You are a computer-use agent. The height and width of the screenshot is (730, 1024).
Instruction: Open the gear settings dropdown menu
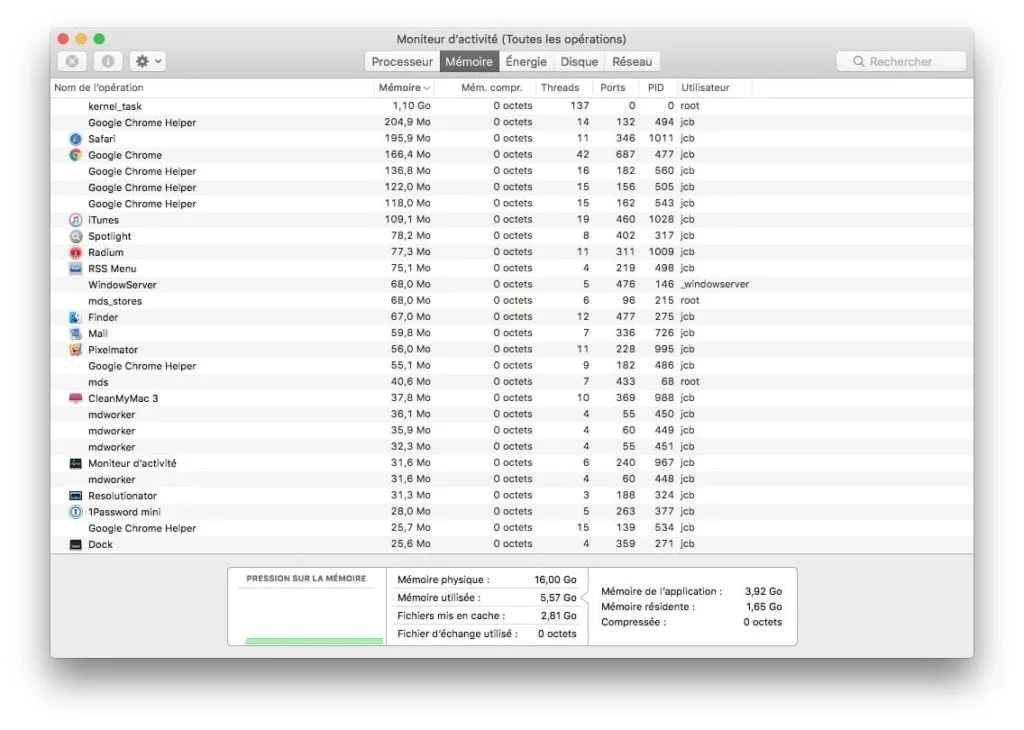click(x=145, y=61)
